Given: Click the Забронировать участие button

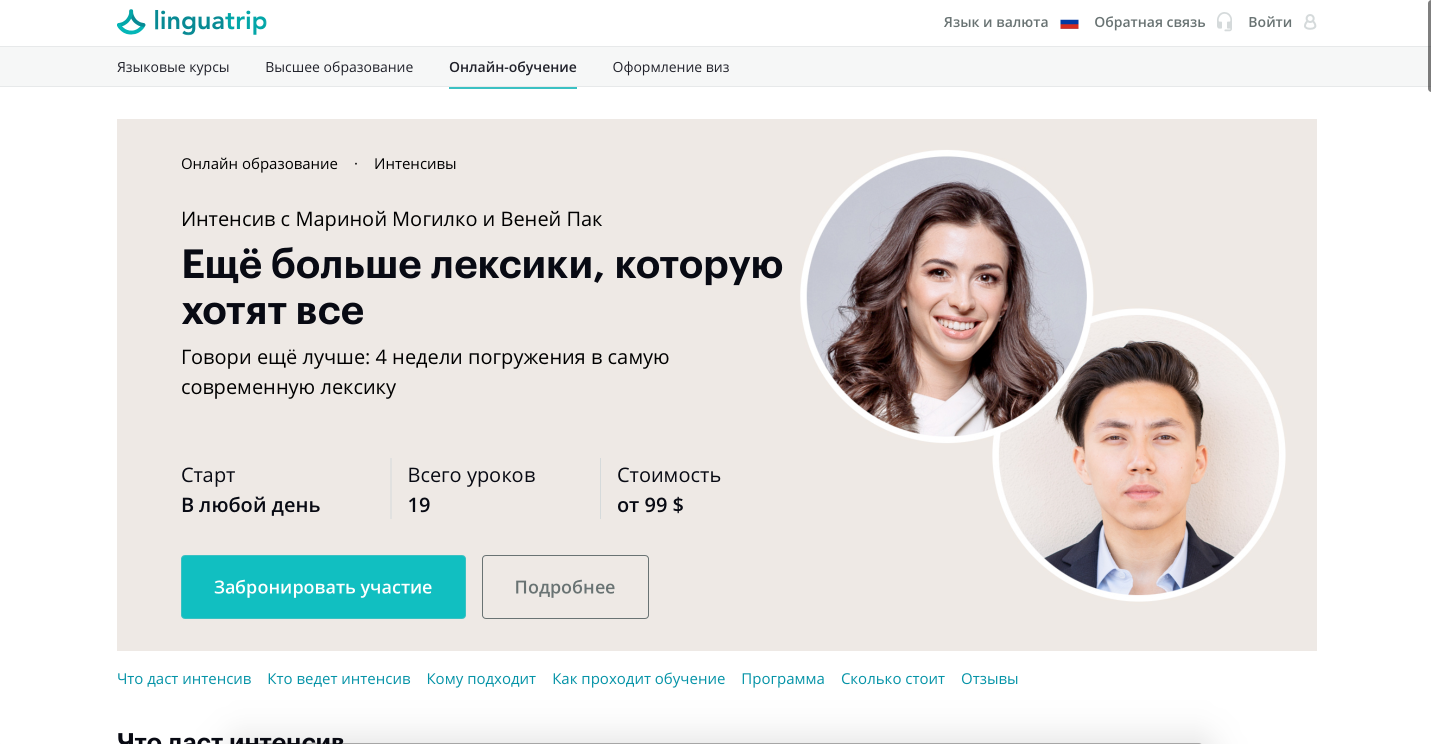Looking at the screenshot, I should pyautogui.click(x=323, y=587).
